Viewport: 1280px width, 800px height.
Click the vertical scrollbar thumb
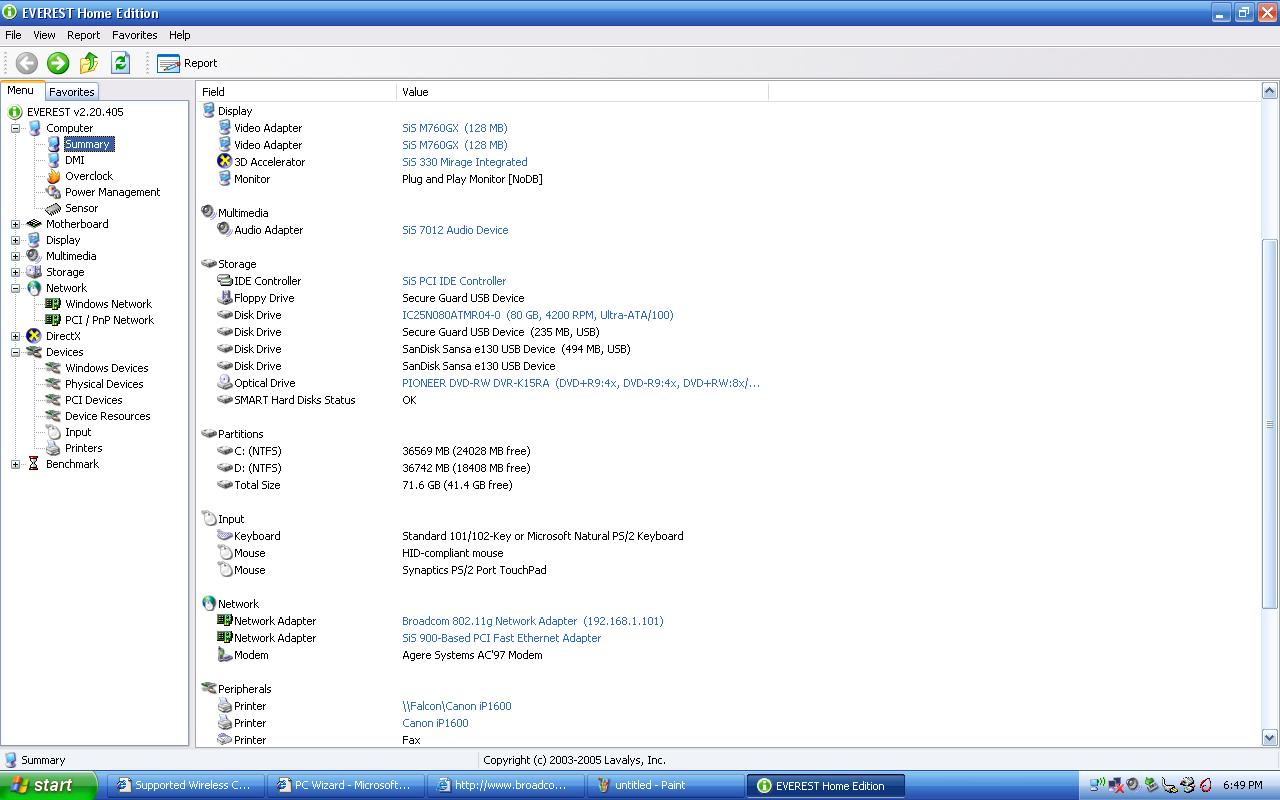coord(1270,424)
